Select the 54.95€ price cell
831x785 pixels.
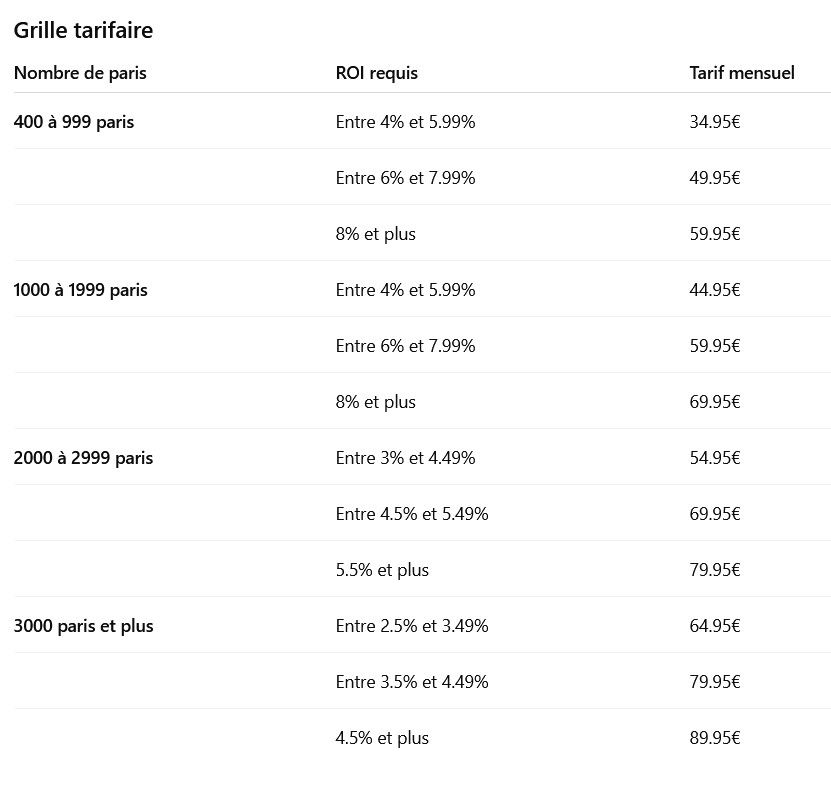click(x=715, y=458)
